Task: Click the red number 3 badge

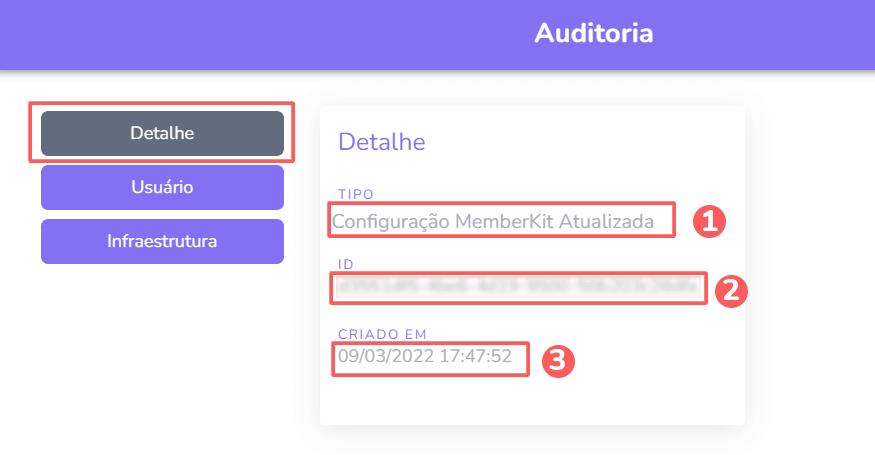Action: 558,361
